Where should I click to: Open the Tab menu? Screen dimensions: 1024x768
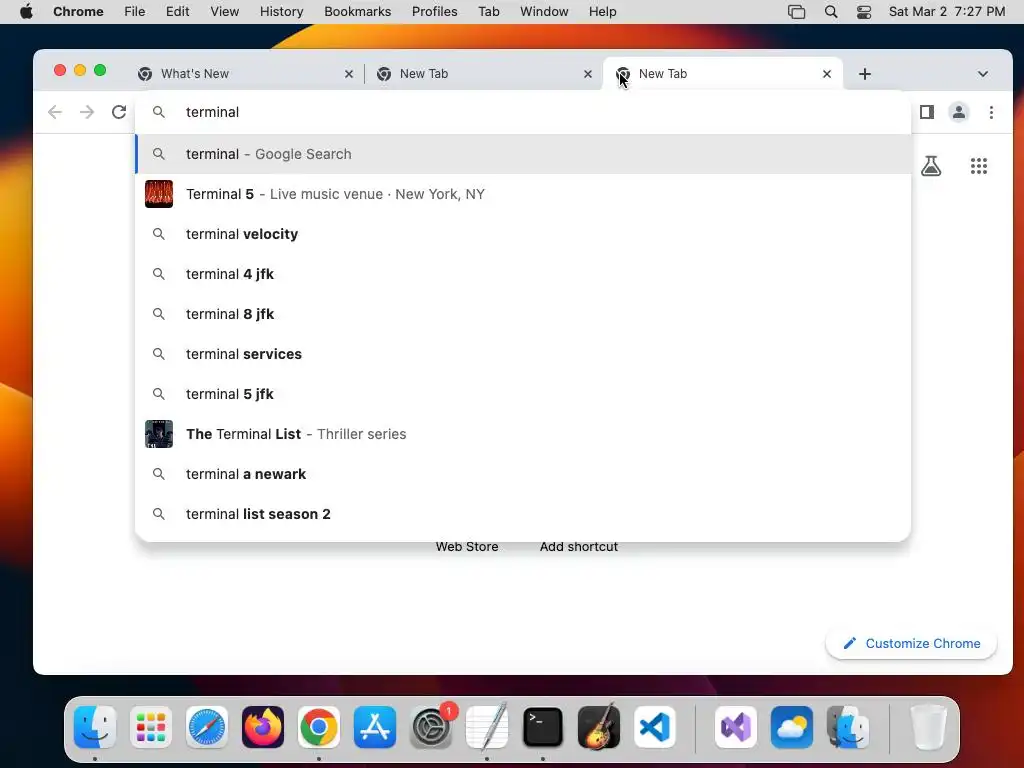(488, 12)
